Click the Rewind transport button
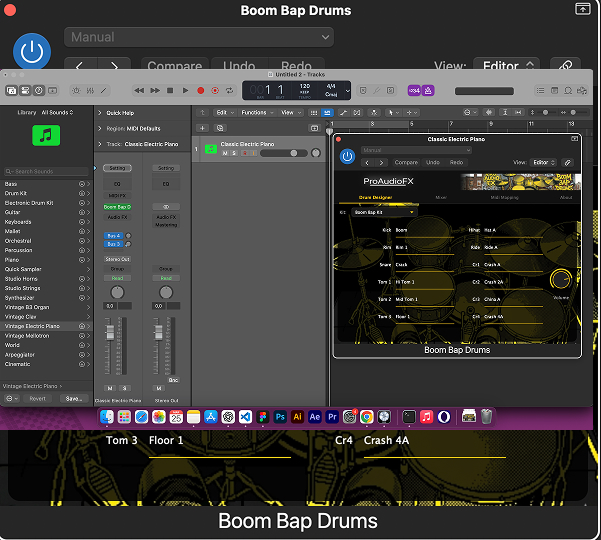Image resolution: width=601 pixels, height=540 pixels. tap(139, 90)
